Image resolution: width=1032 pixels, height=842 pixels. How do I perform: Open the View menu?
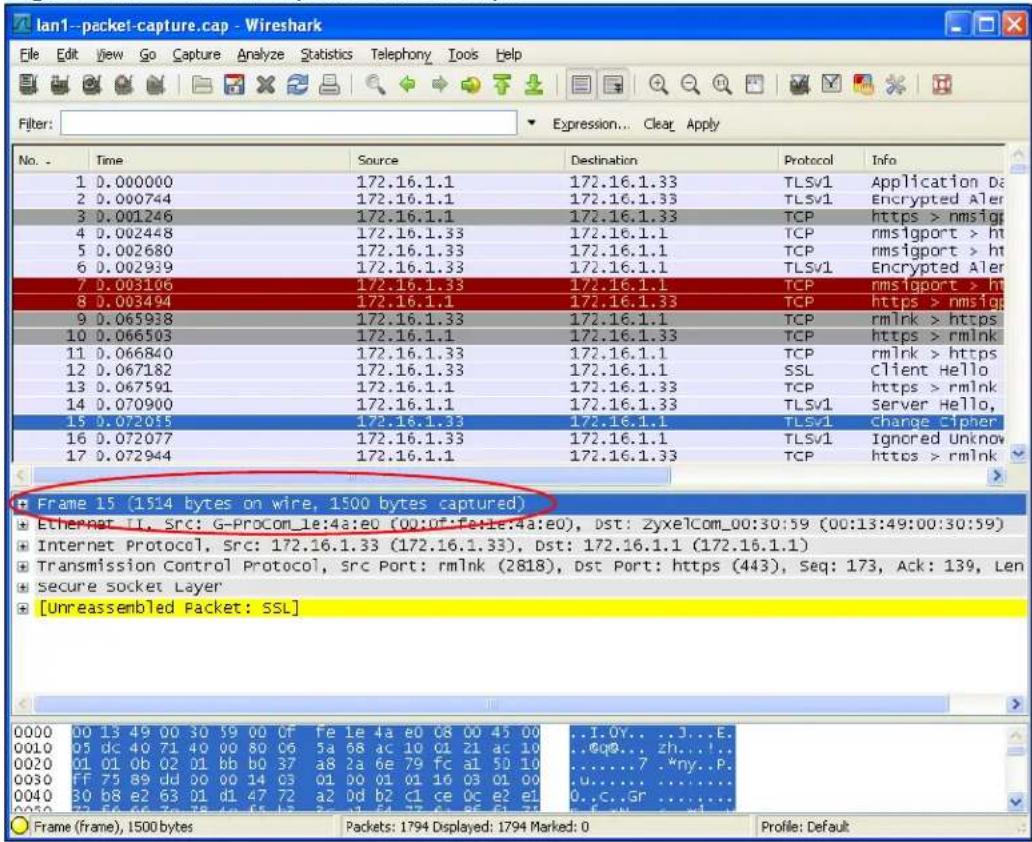109,55
